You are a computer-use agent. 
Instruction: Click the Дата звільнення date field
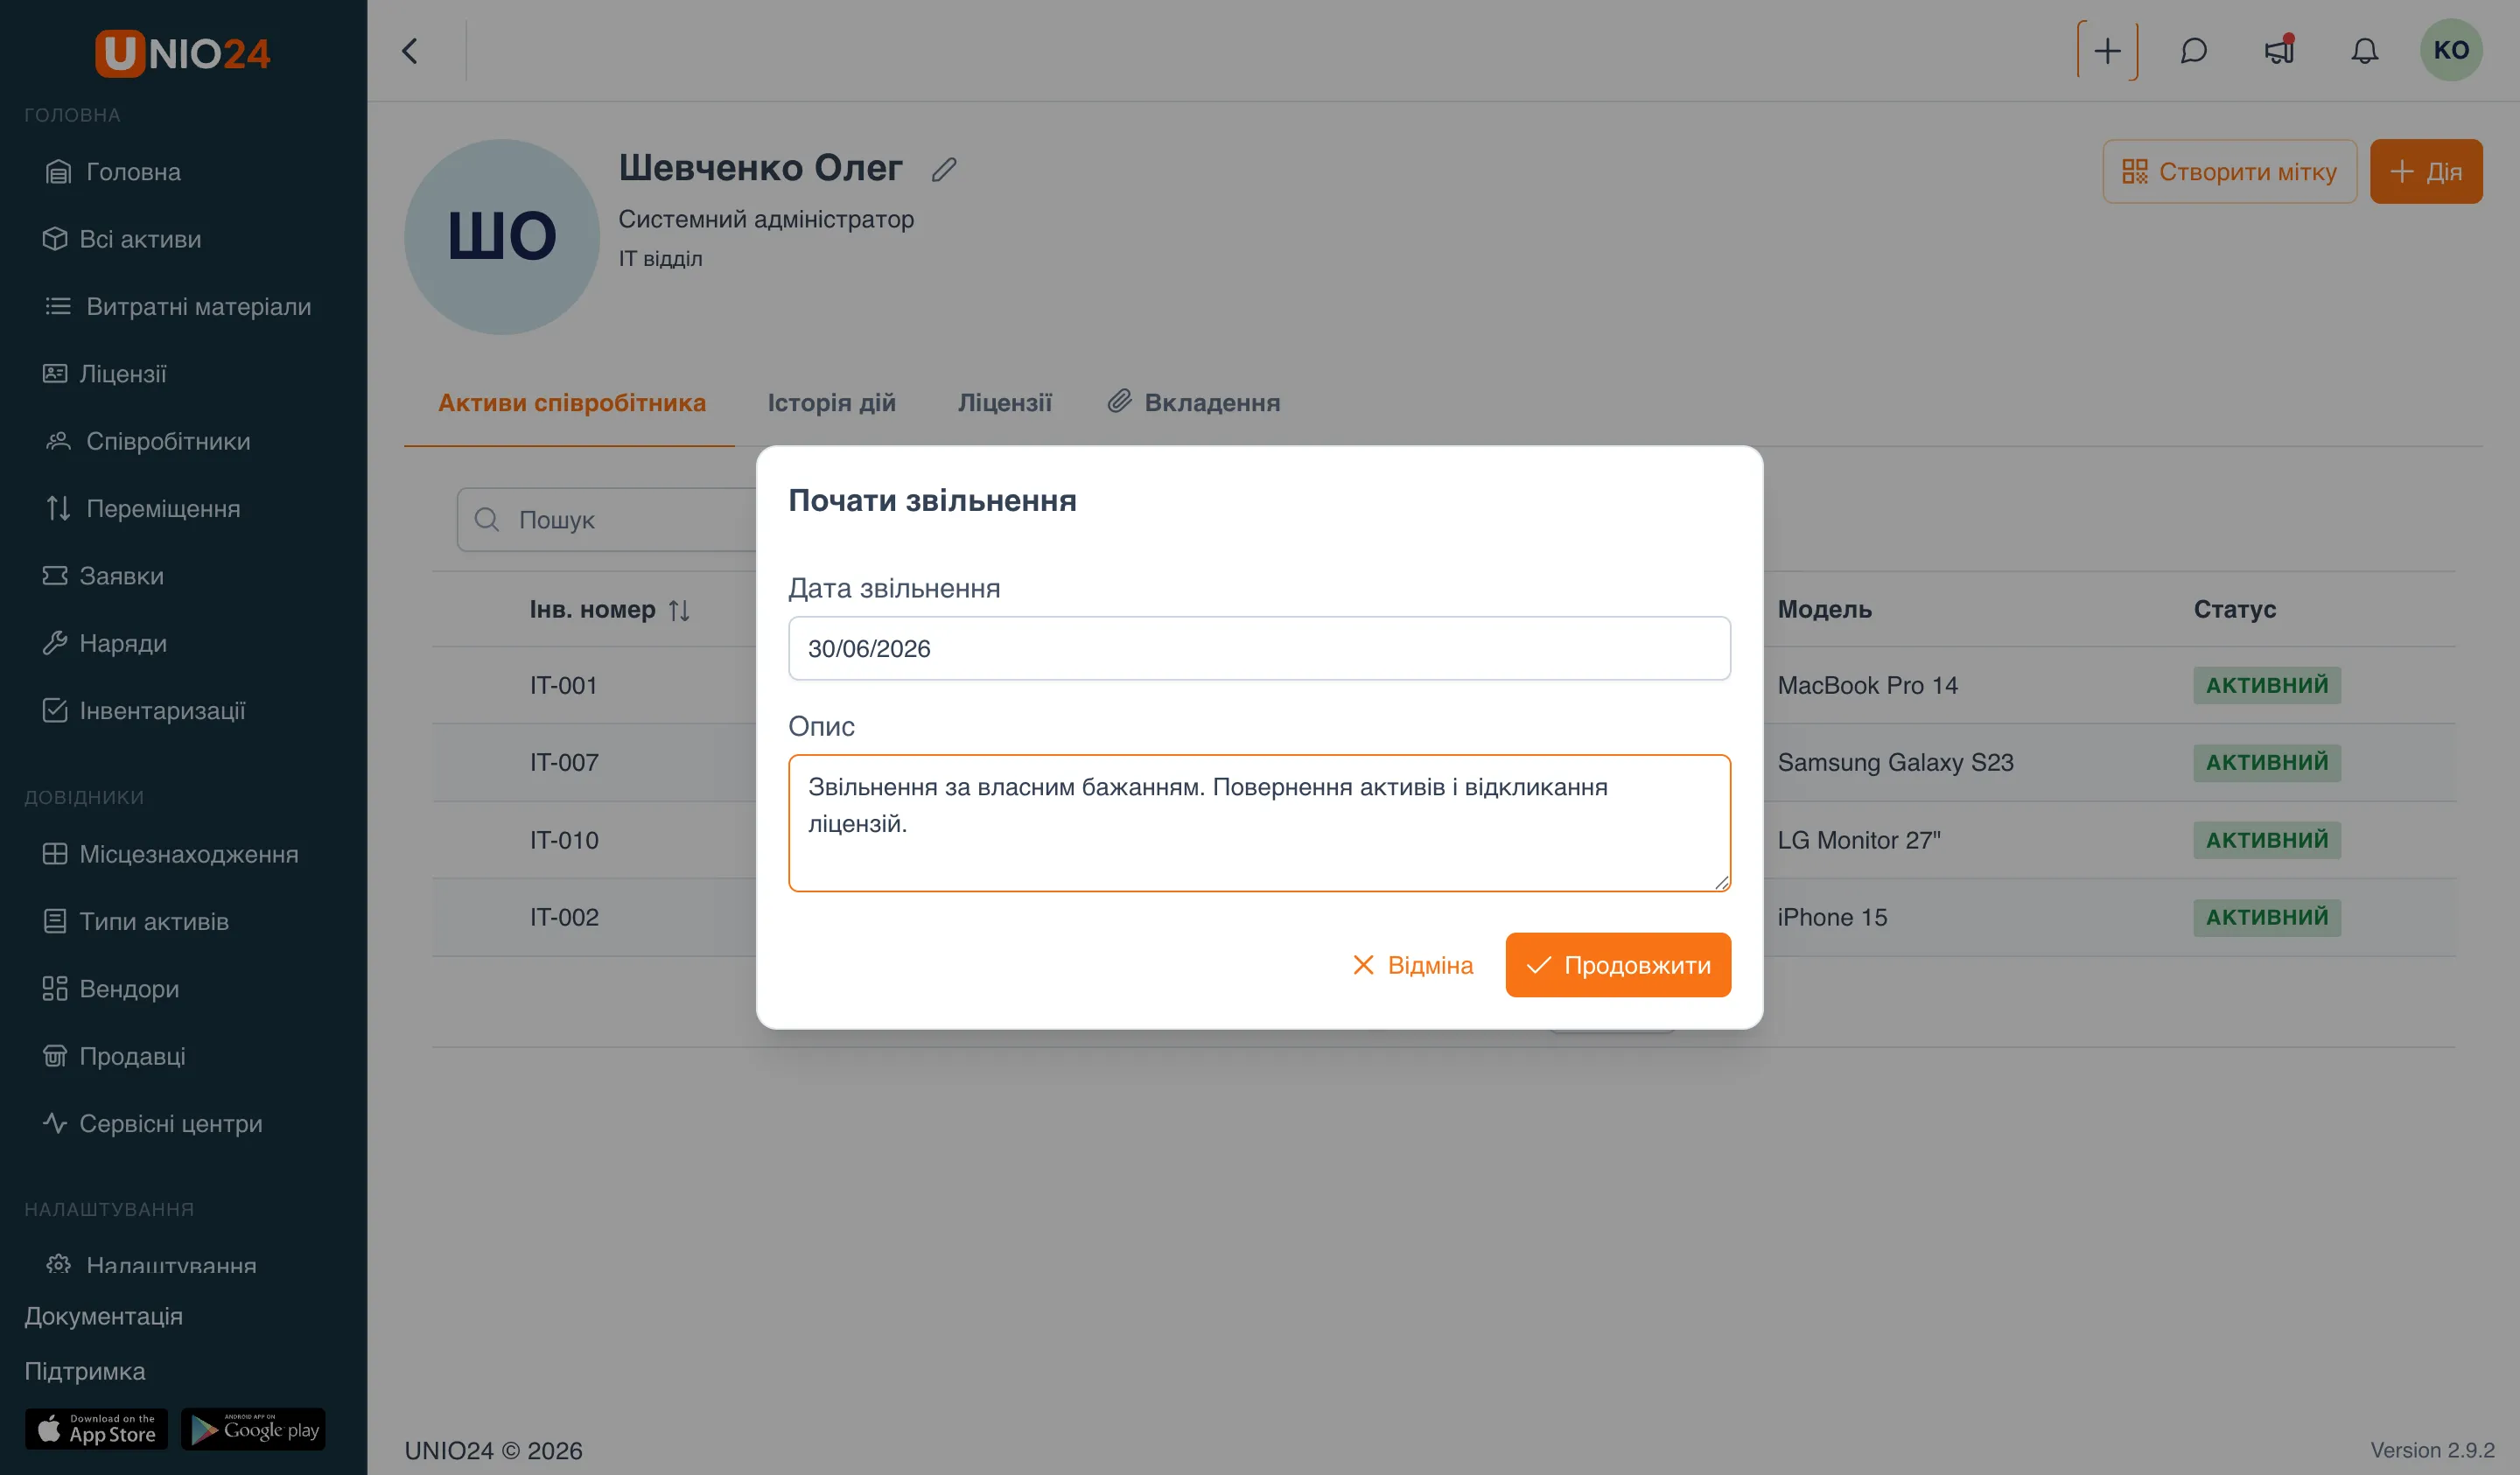point(1259,648)
